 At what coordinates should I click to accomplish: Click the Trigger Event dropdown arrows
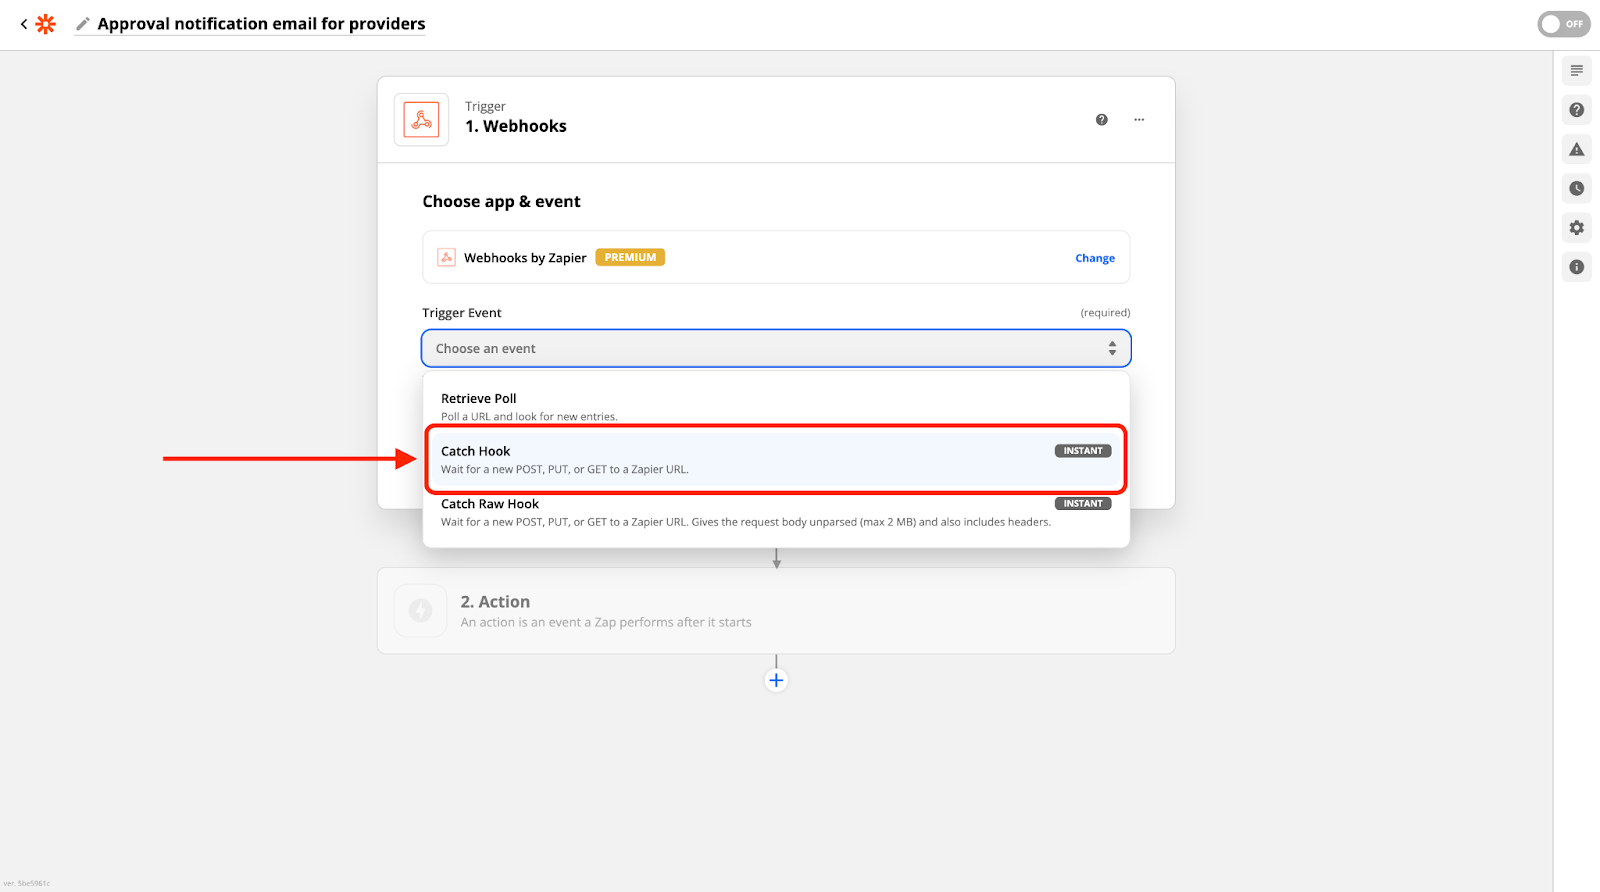coord(1112,348)
